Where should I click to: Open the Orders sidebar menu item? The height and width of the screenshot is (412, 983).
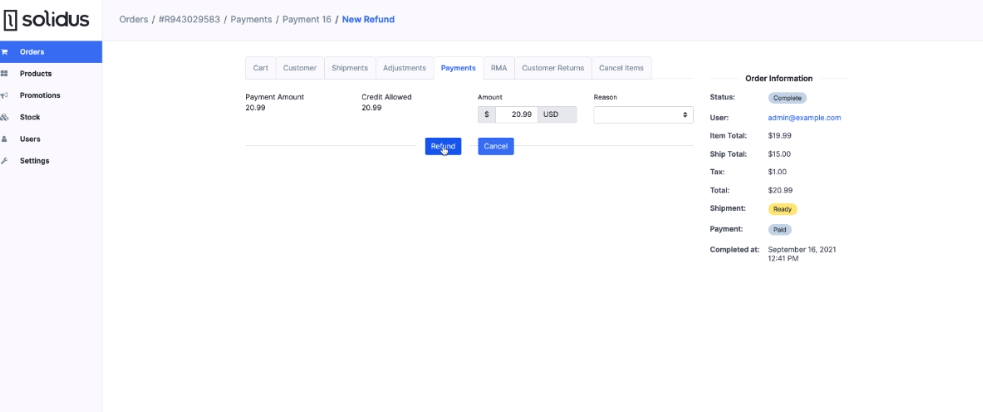[x=51, y=52]
